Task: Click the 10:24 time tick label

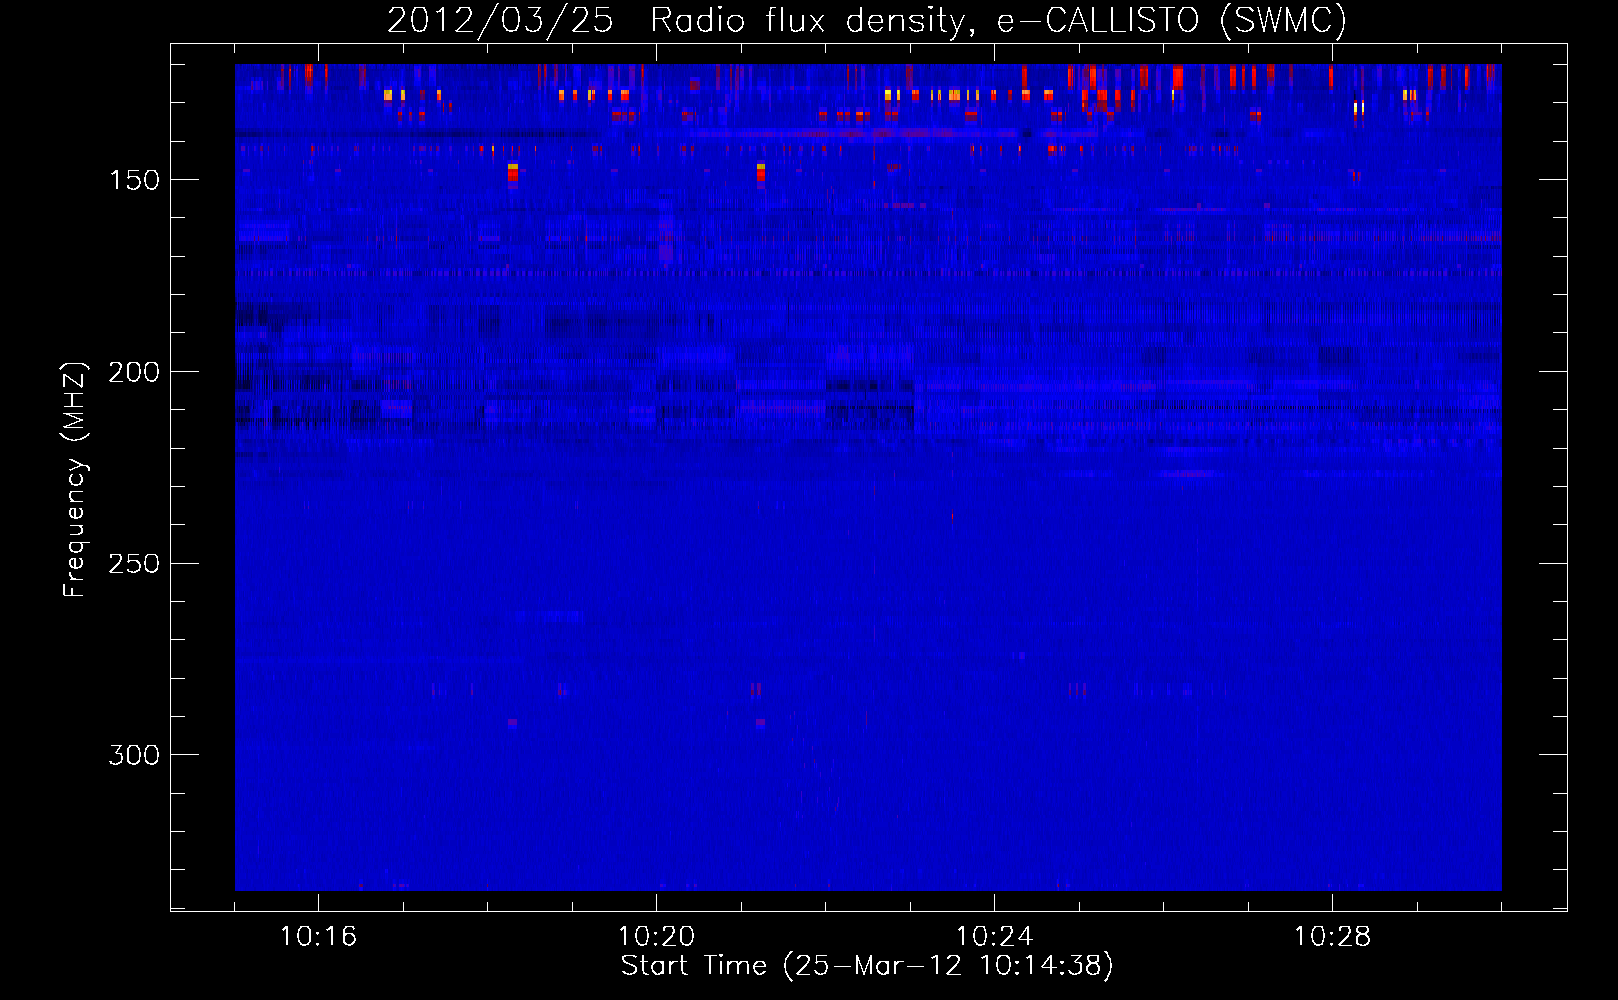Action: click(x=994, y=937)
